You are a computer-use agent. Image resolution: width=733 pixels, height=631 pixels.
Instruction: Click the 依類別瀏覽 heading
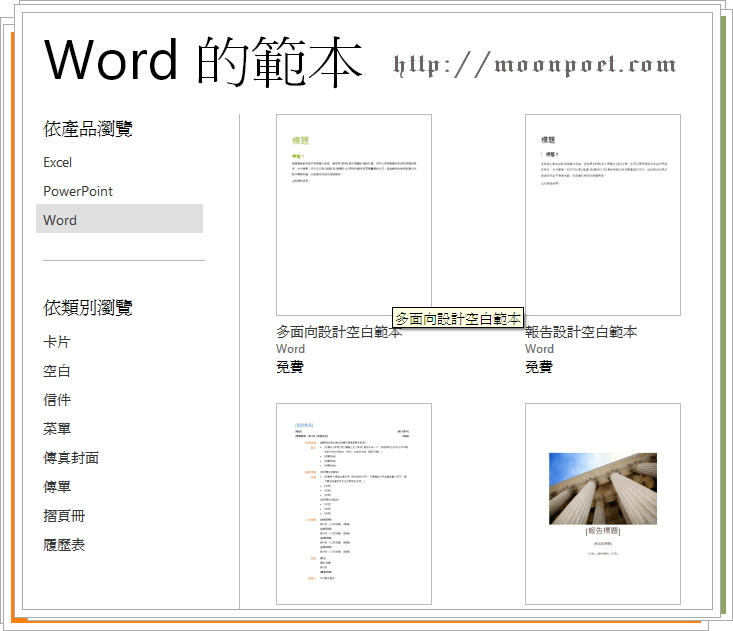click(88, 308)
